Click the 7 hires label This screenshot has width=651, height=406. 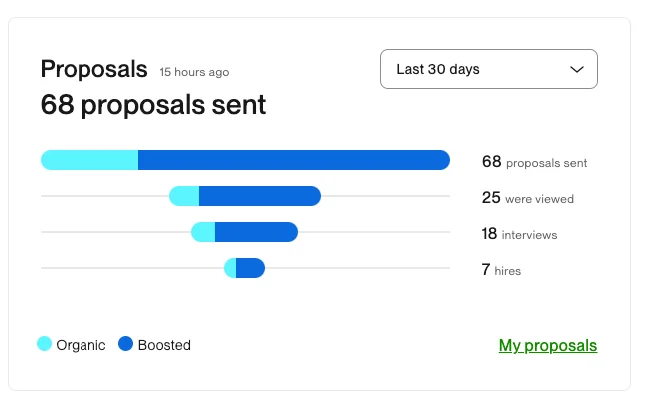point(501,270)
